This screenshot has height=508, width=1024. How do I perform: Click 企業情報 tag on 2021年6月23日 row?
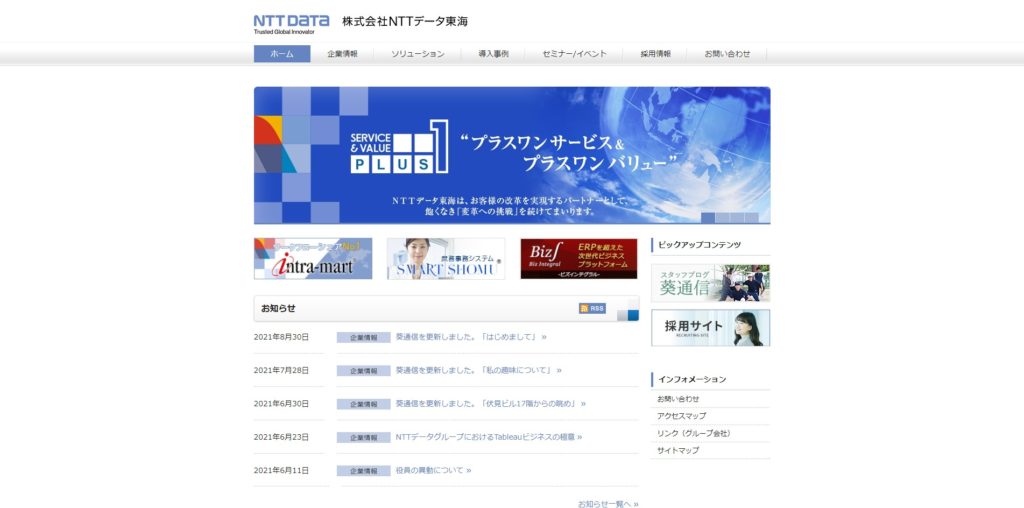point(364,437)
